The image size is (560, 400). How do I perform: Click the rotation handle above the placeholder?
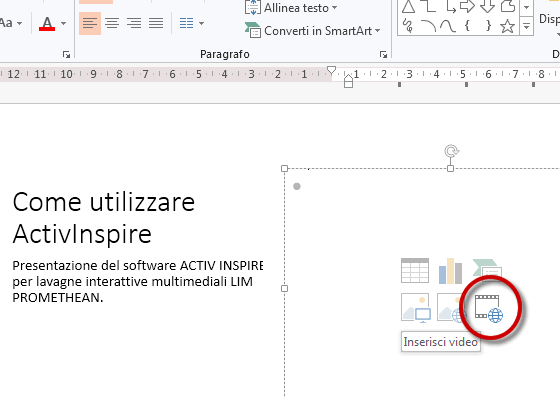tap(451, 151)
